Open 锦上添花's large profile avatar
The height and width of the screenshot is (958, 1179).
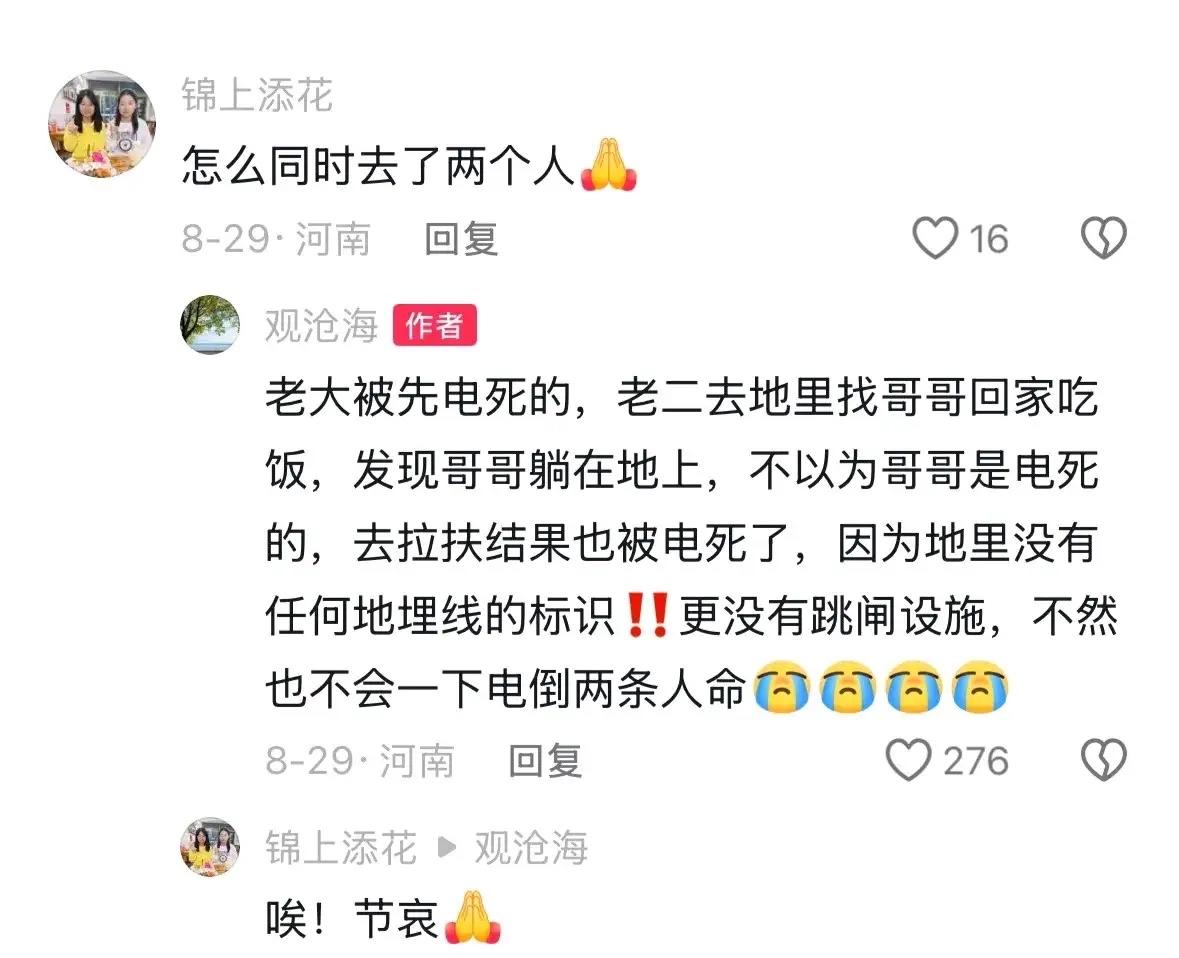(x=102, y=124)
